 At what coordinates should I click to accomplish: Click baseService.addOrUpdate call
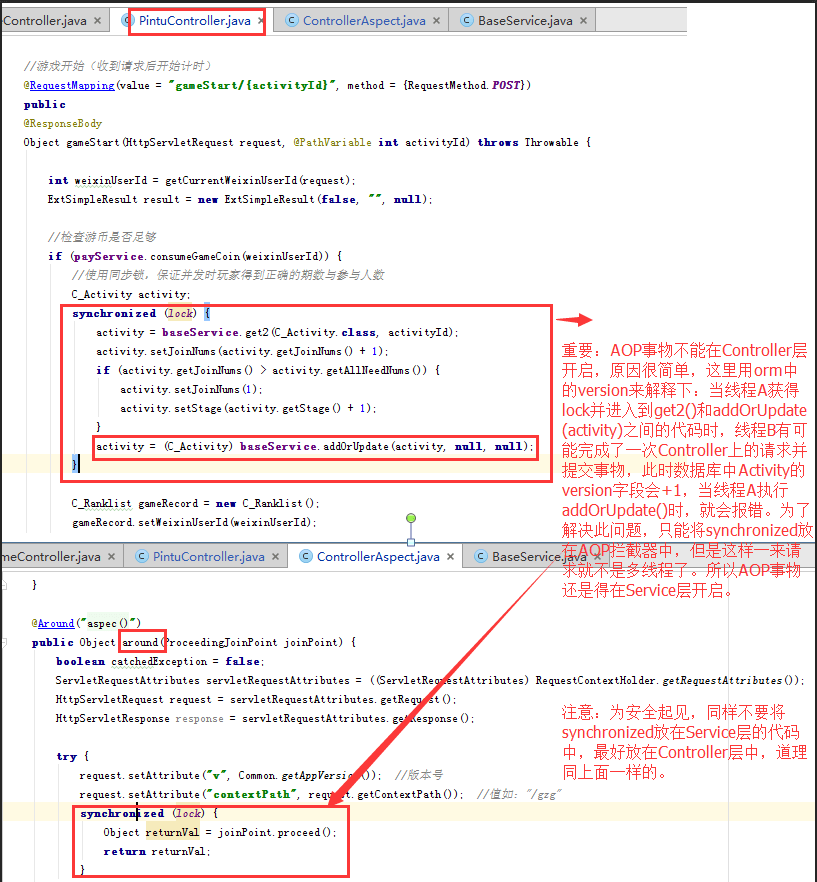(x=385, y=447)
